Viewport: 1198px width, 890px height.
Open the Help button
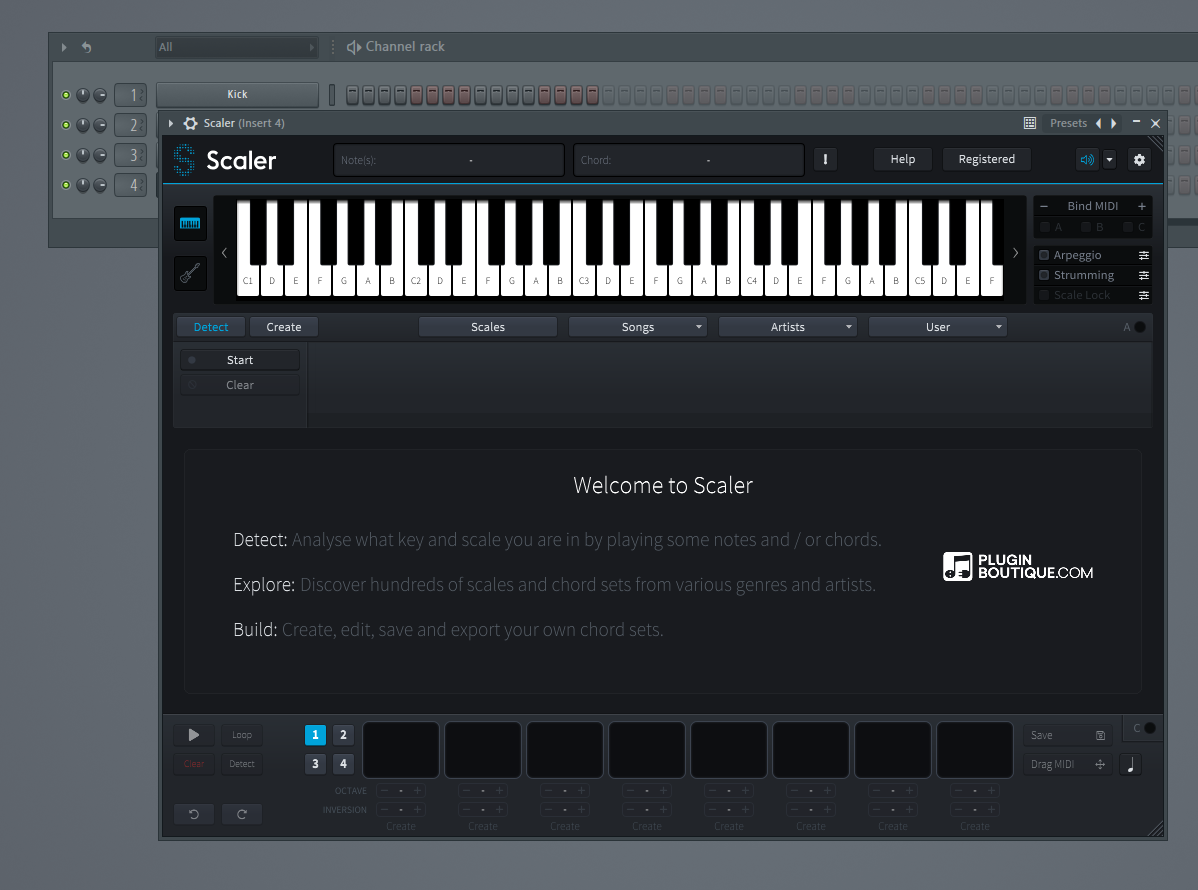[x=902, y=159]
